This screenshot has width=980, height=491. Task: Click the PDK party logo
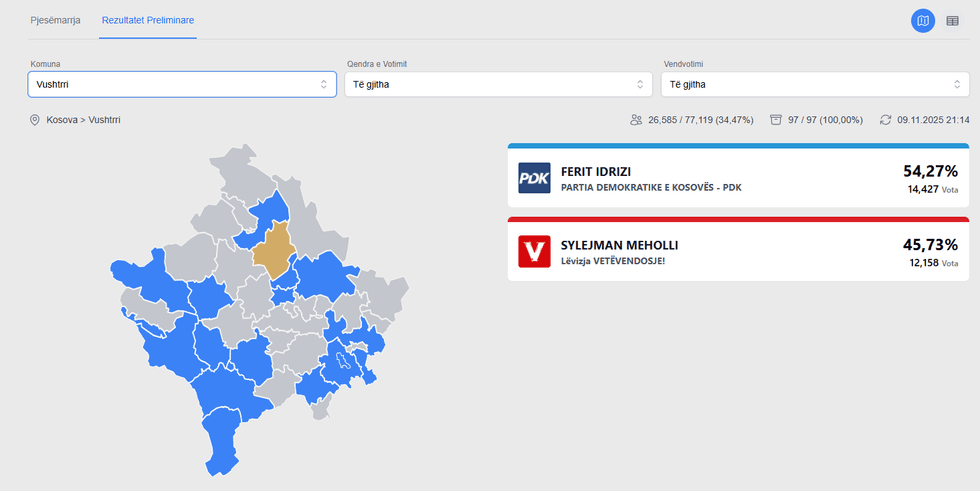pyautogui.click(x=534, y=178)
